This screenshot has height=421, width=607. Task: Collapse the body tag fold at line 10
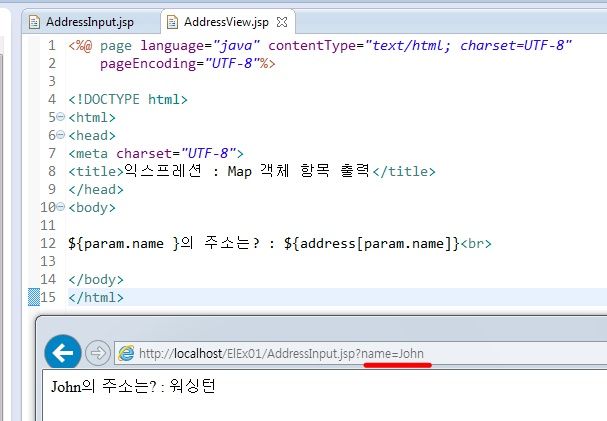[61, 206]
